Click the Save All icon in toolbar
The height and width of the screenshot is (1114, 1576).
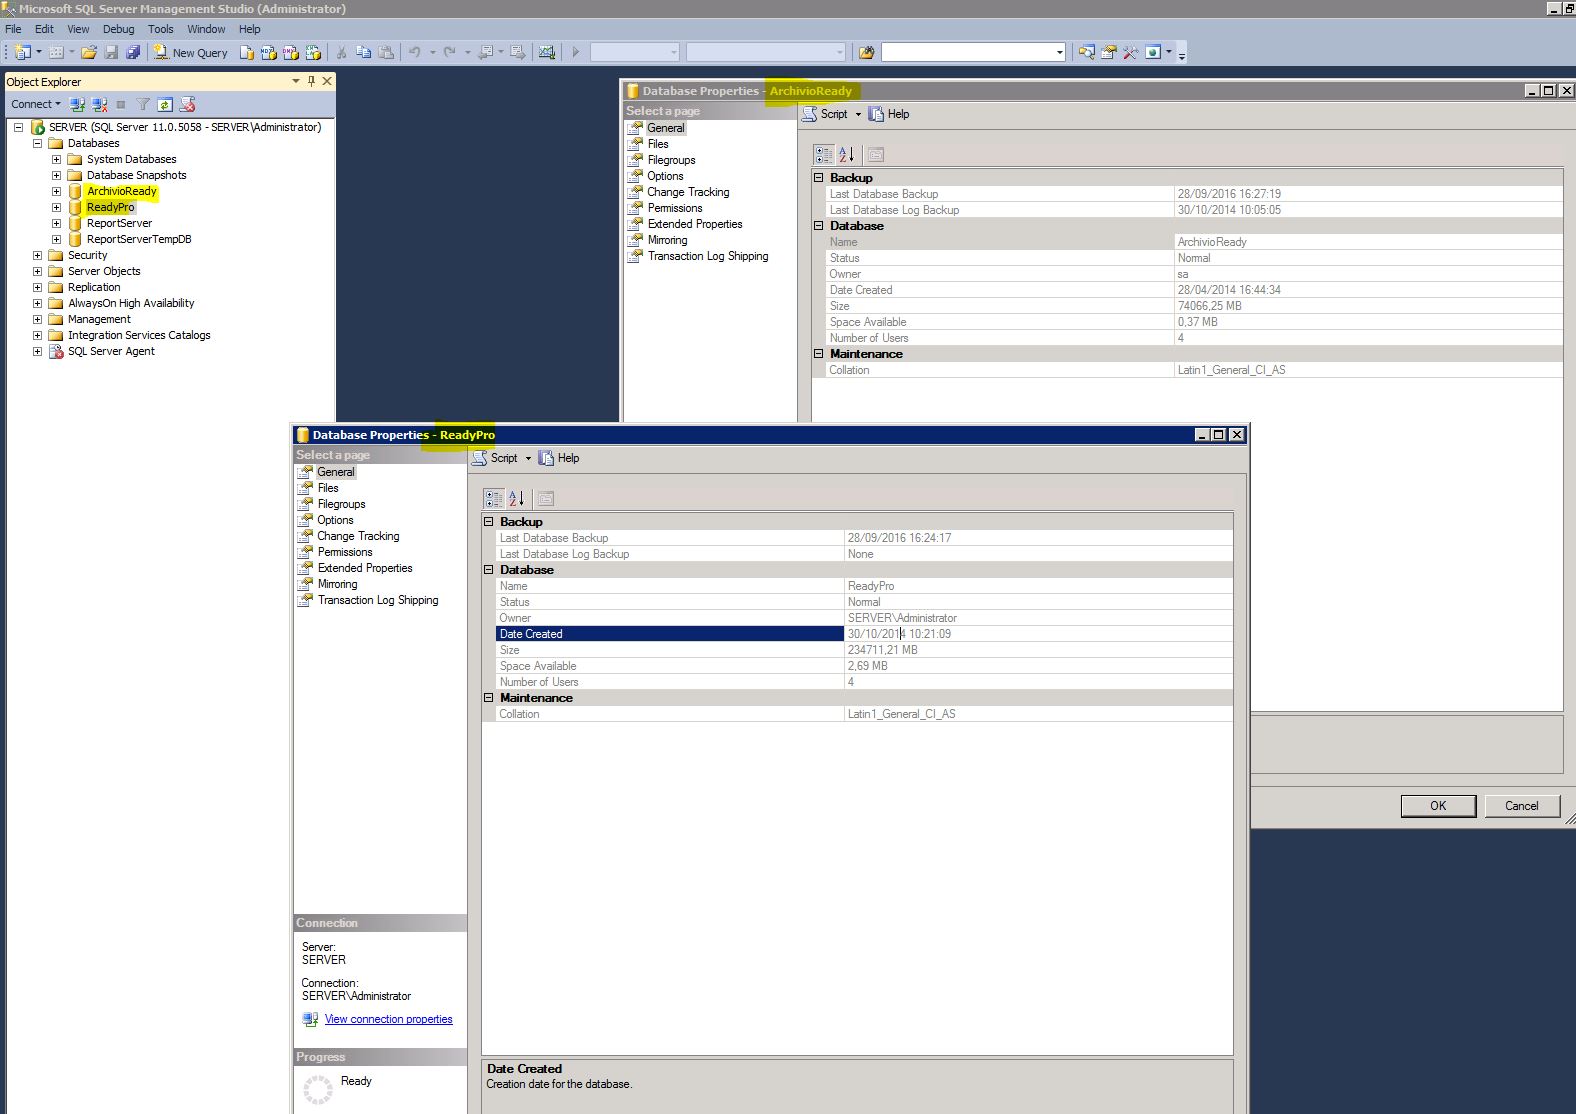(133, 52)
